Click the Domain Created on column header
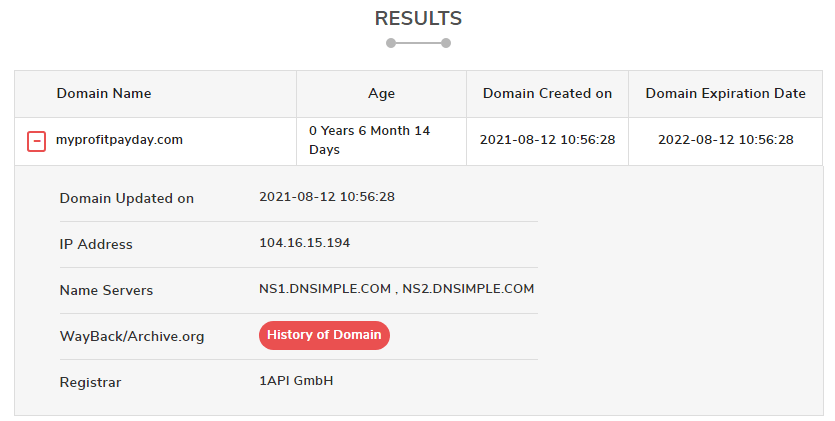The image size is (835, 421). pyautogui.click(x=547, y=94)
